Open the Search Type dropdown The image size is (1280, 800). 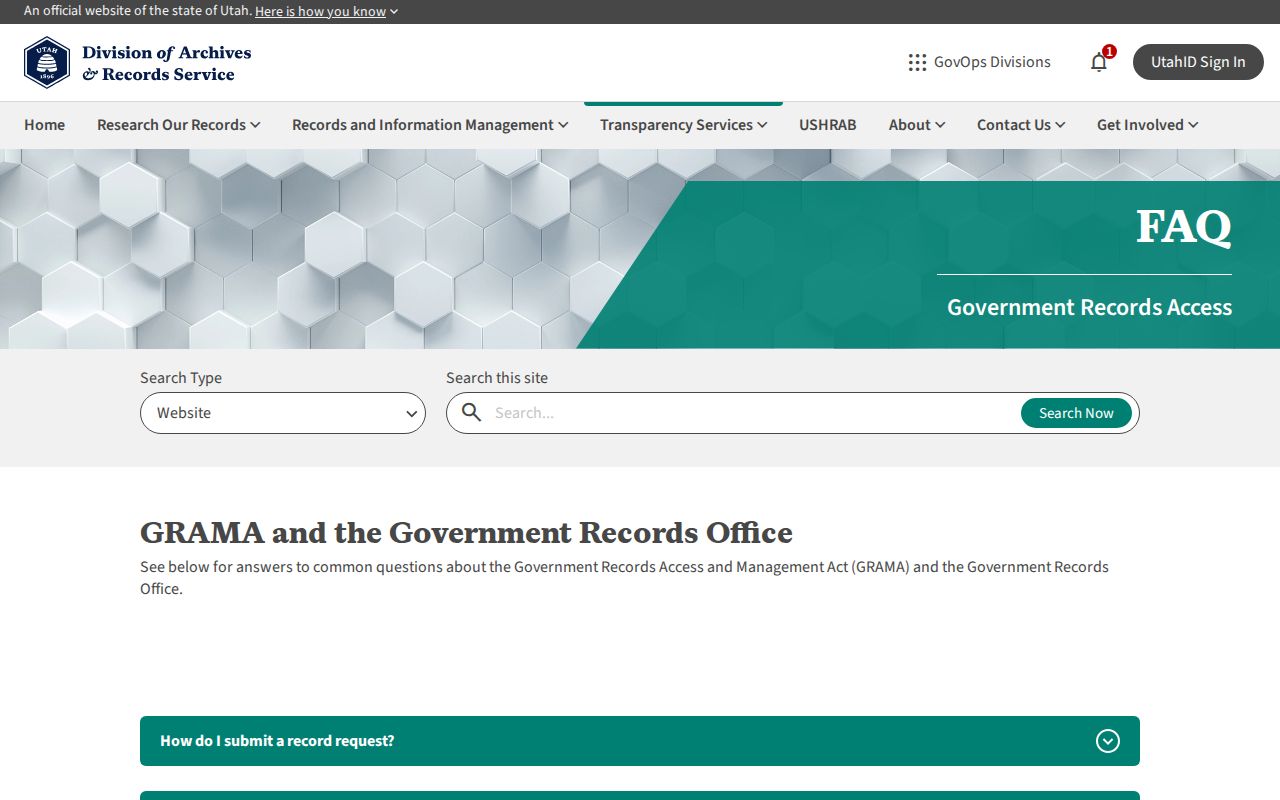pyautogui.click(x=283, y=413)
